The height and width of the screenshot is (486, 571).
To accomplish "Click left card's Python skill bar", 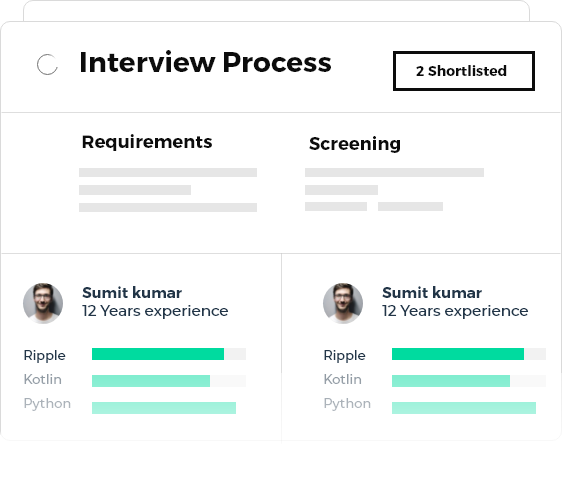I will coord(164,408).
